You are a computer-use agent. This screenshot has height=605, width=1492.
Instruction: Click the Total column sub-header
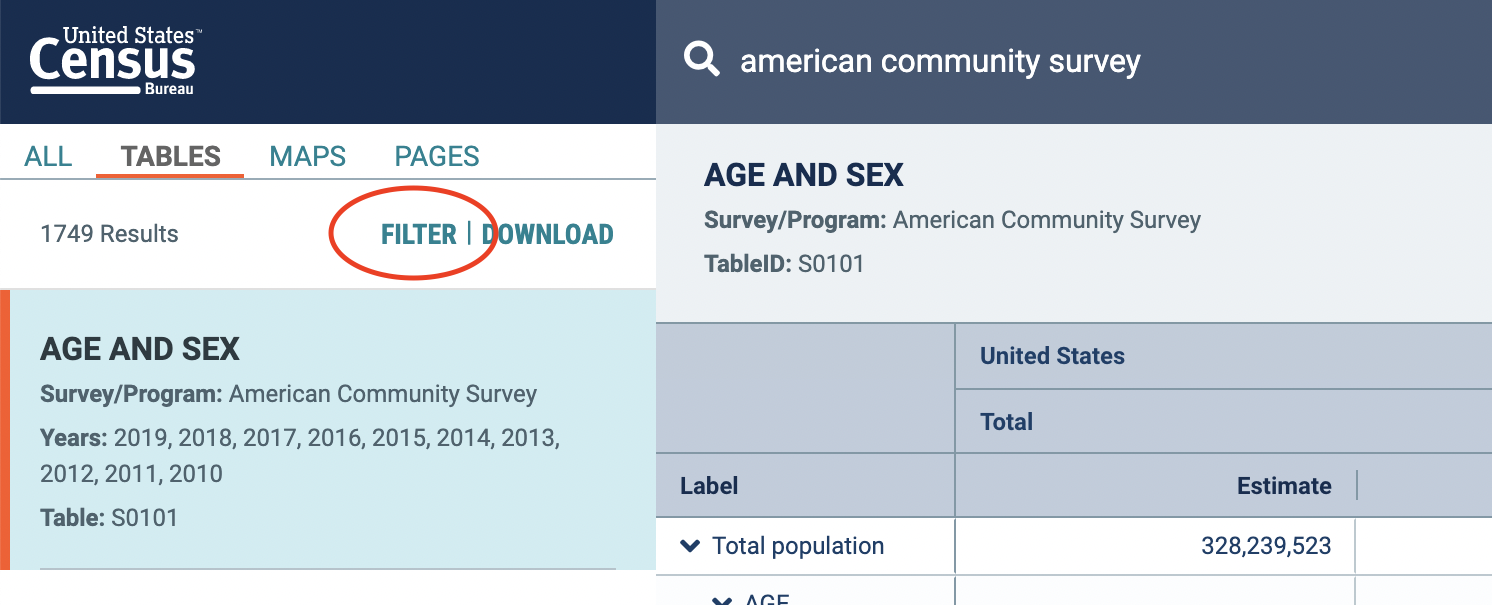(1006, 422)
